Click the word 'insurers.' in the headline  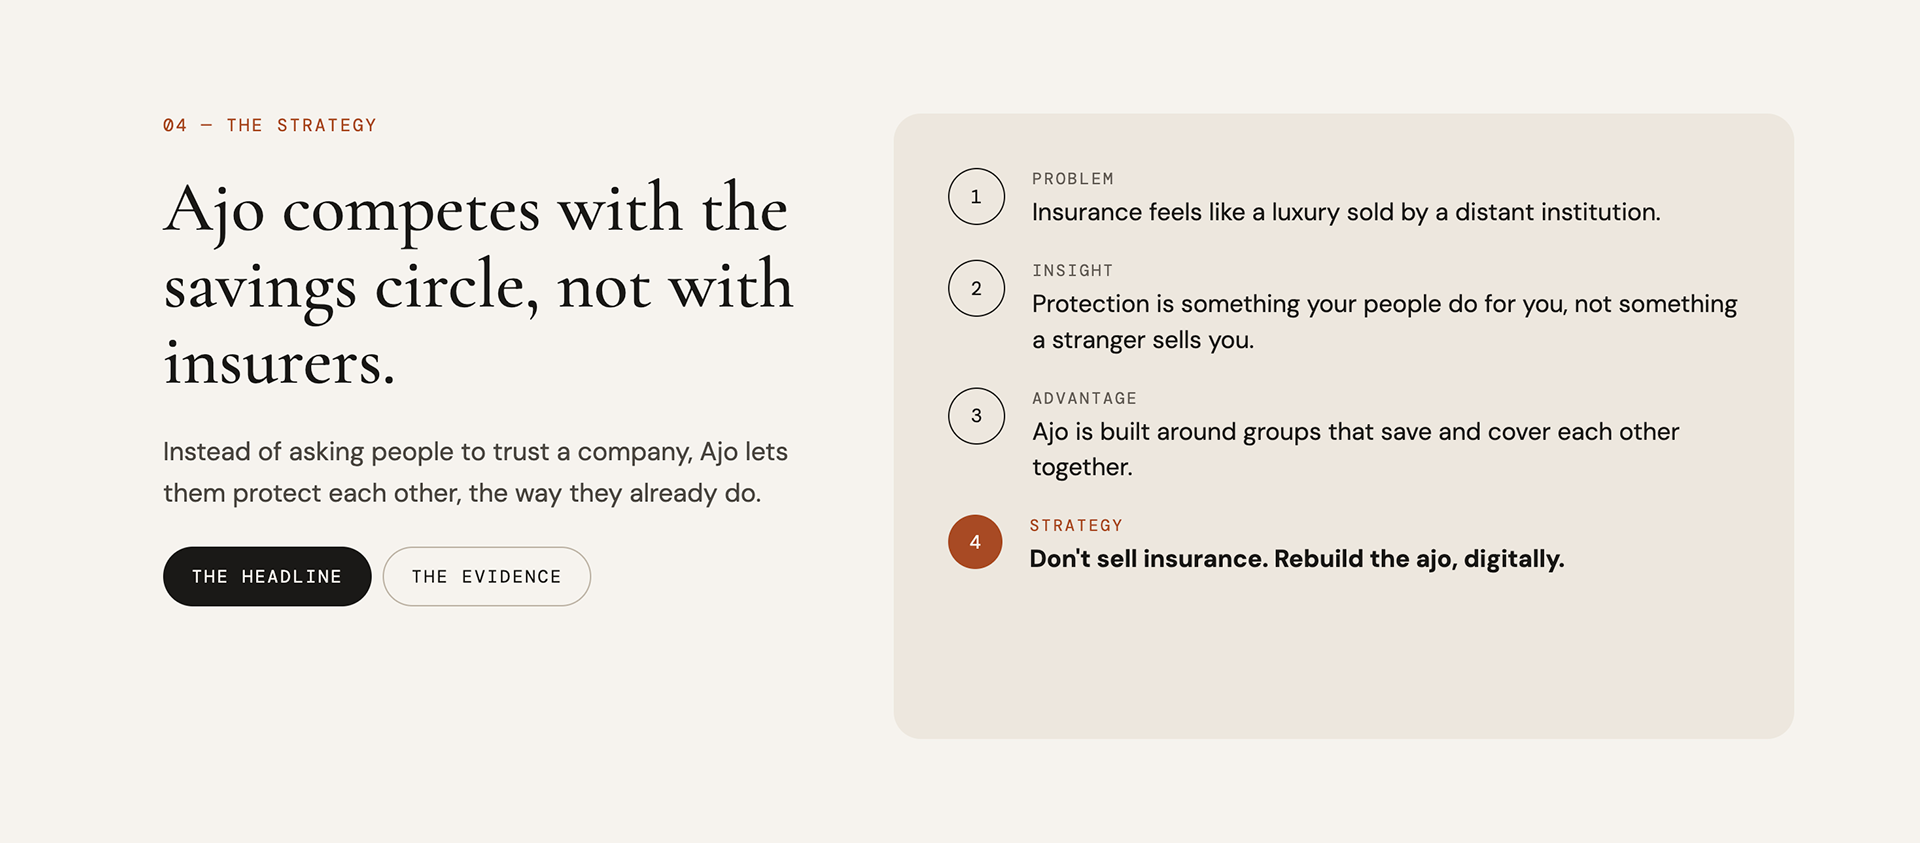pos(280,362)
